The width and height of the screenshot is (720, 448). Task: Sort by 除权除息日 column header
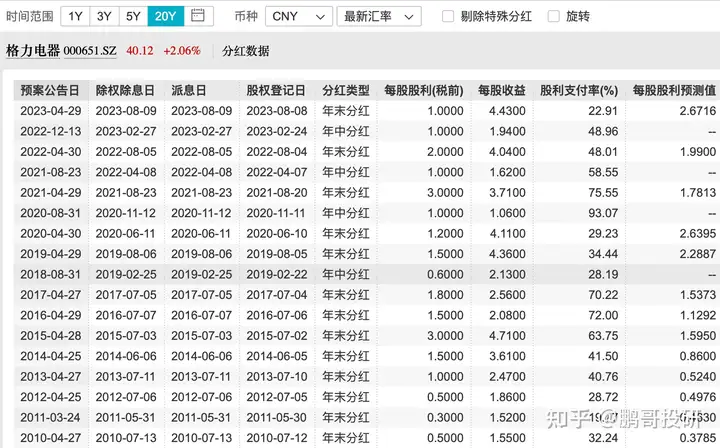click(125, 90)
